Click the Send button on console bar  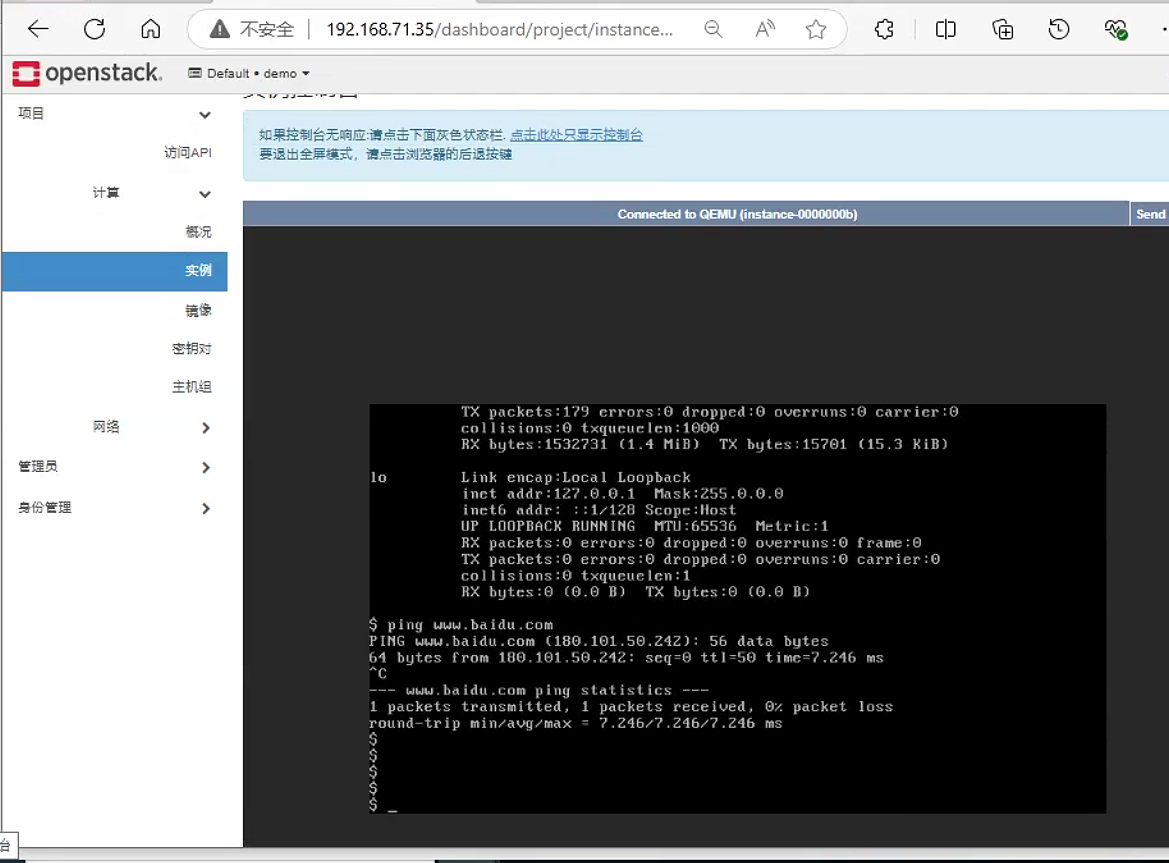[1150, 214]
